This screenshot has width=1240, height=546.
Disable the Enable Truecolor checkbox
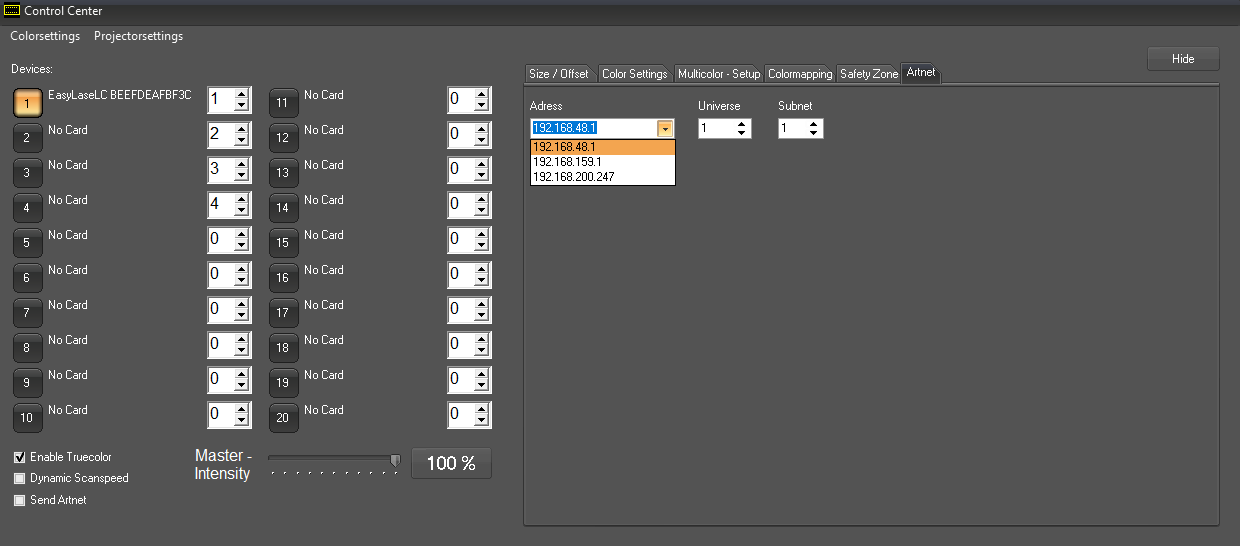click(19, 457)
